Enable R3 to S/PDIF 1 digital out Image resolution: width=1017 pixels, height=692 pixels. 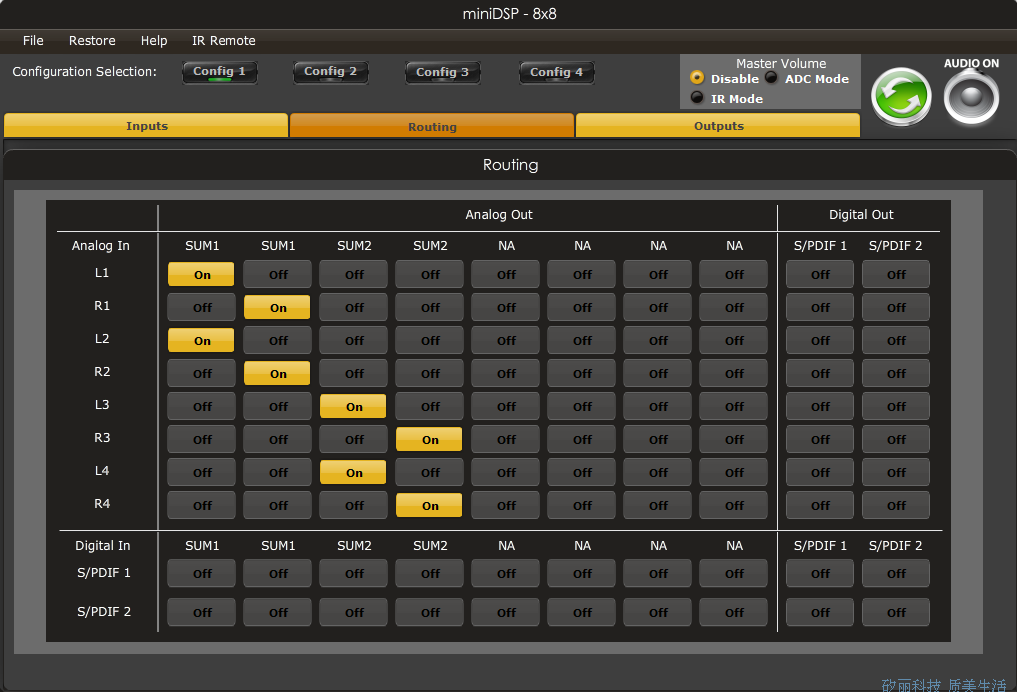tap(820, 440)
